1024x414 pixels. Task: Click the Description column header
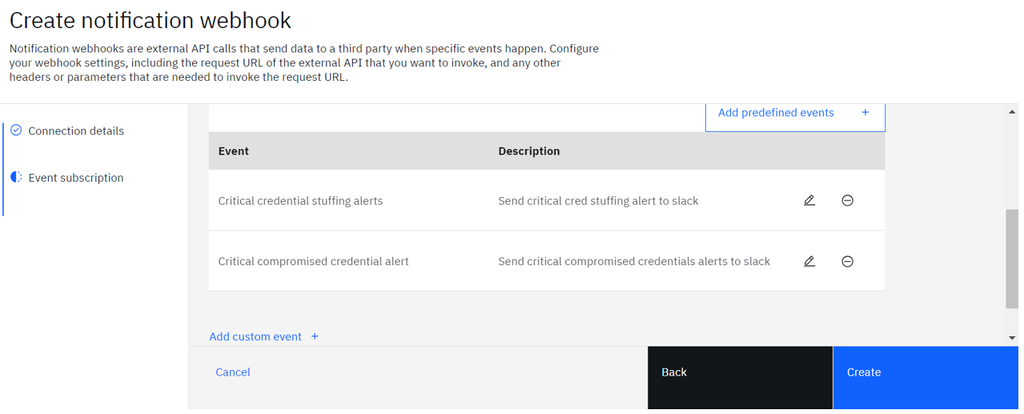[x=529, y=151]
